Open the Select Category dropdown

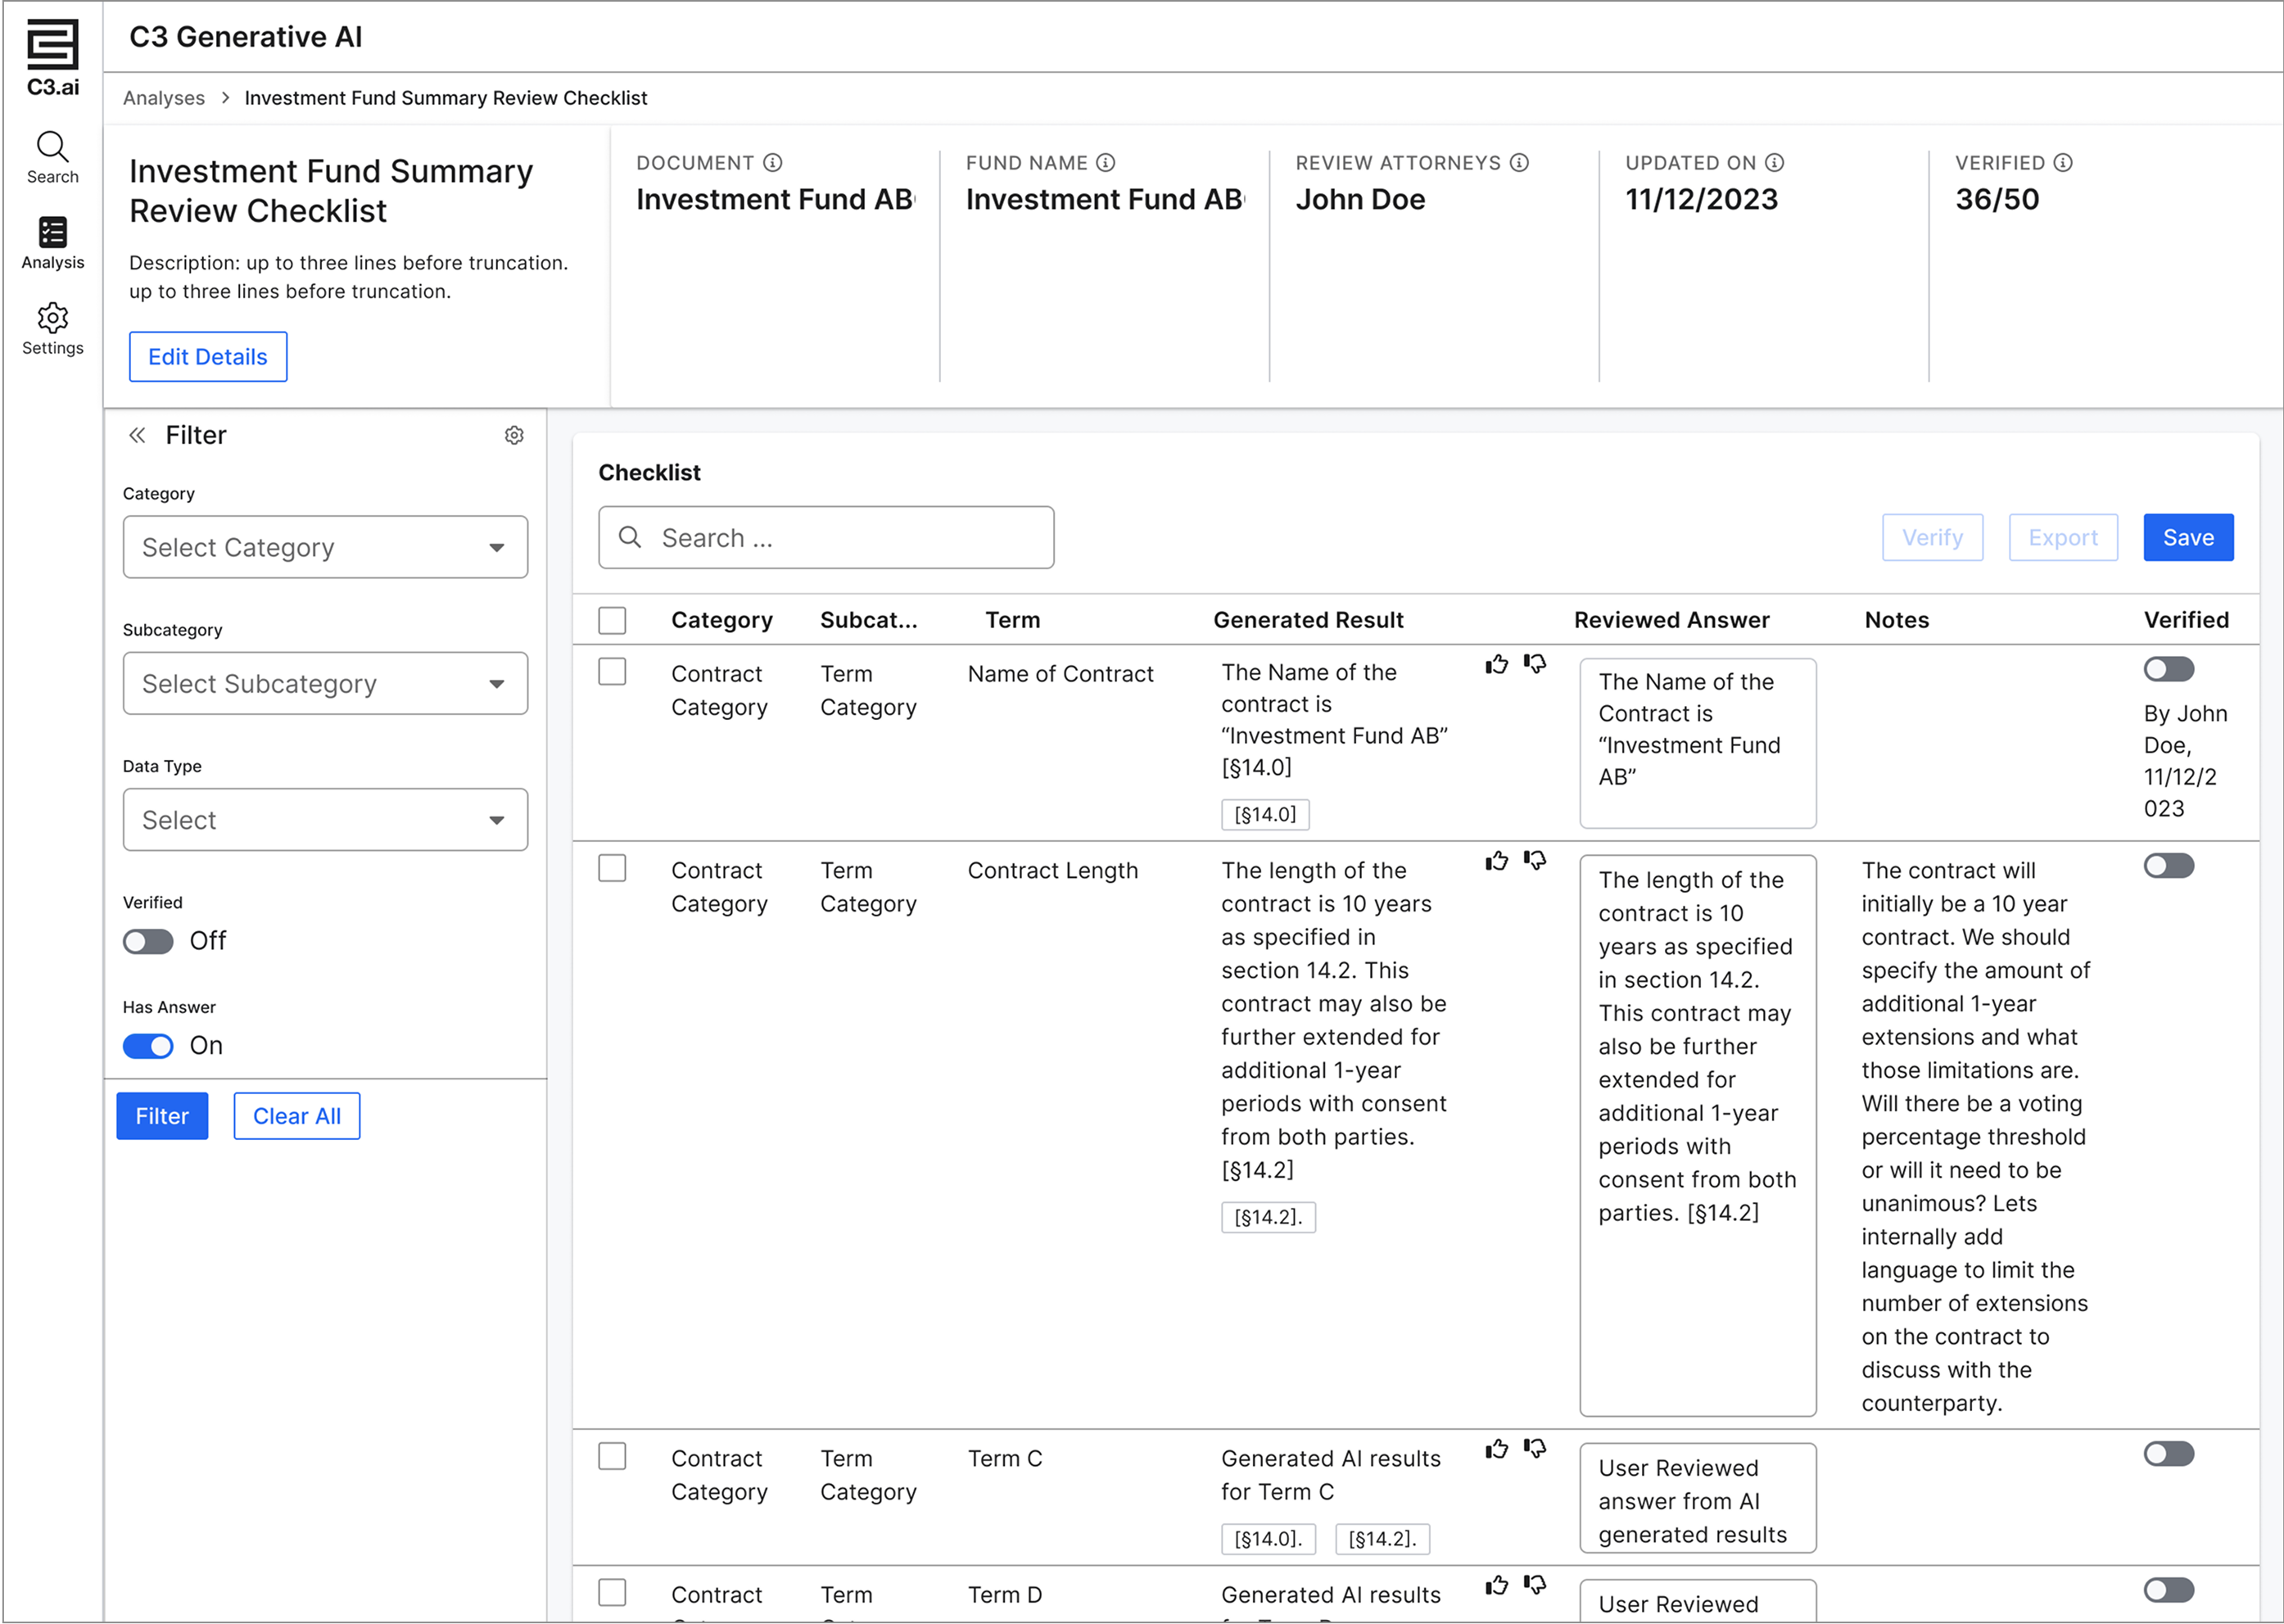point(325,547)
